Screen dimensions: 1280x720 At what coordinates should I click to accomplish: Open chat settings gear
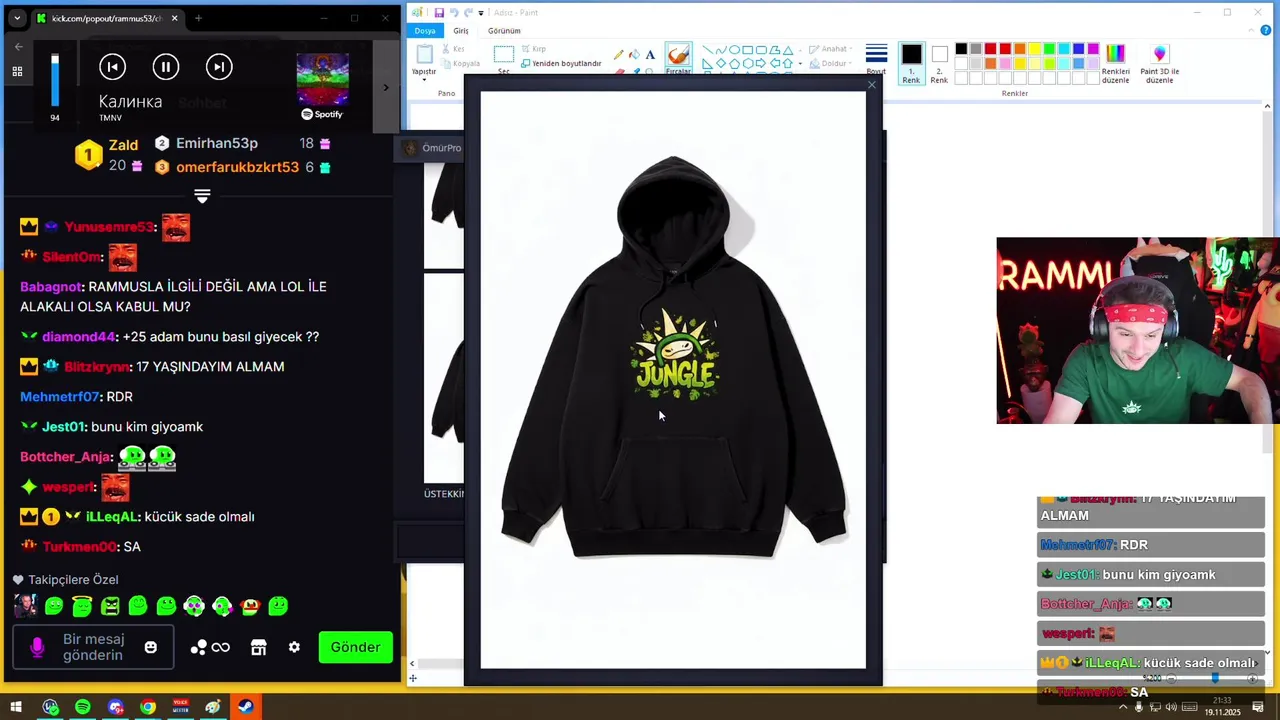(x=294, y=648)
